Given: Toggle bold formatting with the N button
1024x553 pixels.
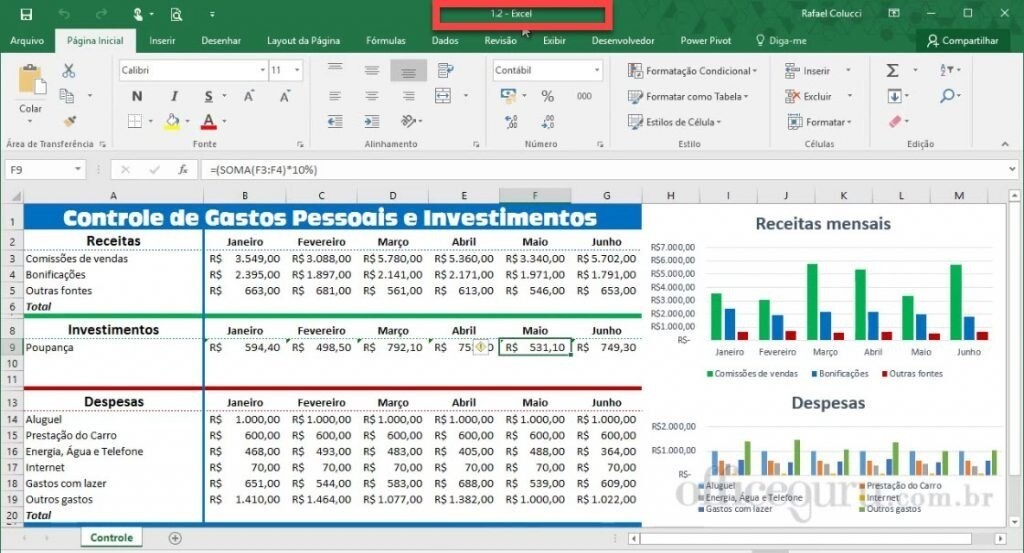Looking at the screenshot, I should [136, 96].
